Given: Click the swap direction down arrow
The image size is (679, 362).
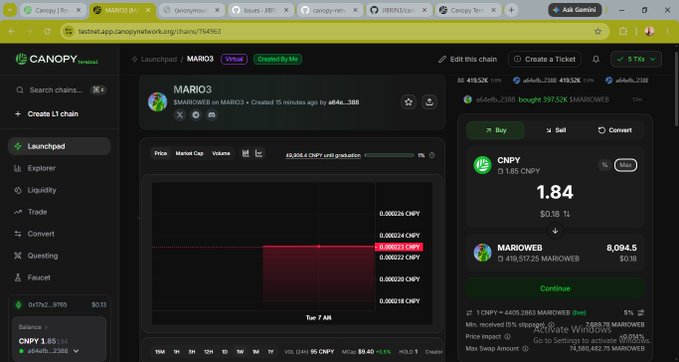Looking at the screenshot, I should coord(555,231).
